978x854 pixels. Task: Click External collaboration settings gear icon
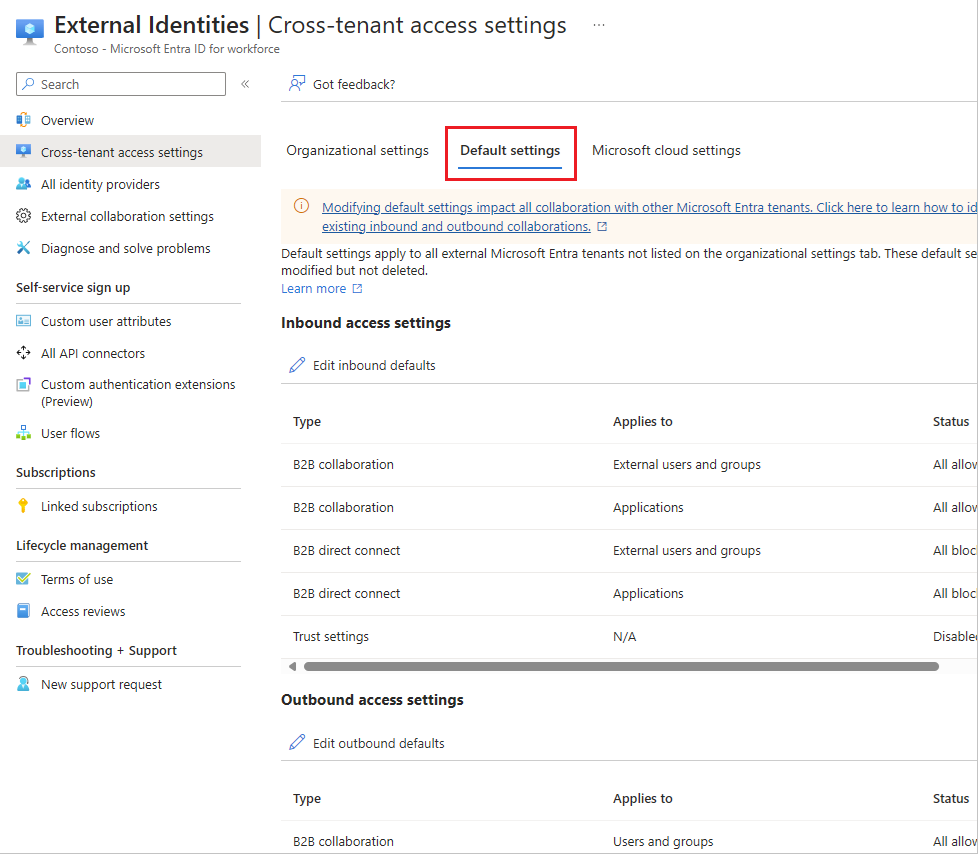pos(24,216)
